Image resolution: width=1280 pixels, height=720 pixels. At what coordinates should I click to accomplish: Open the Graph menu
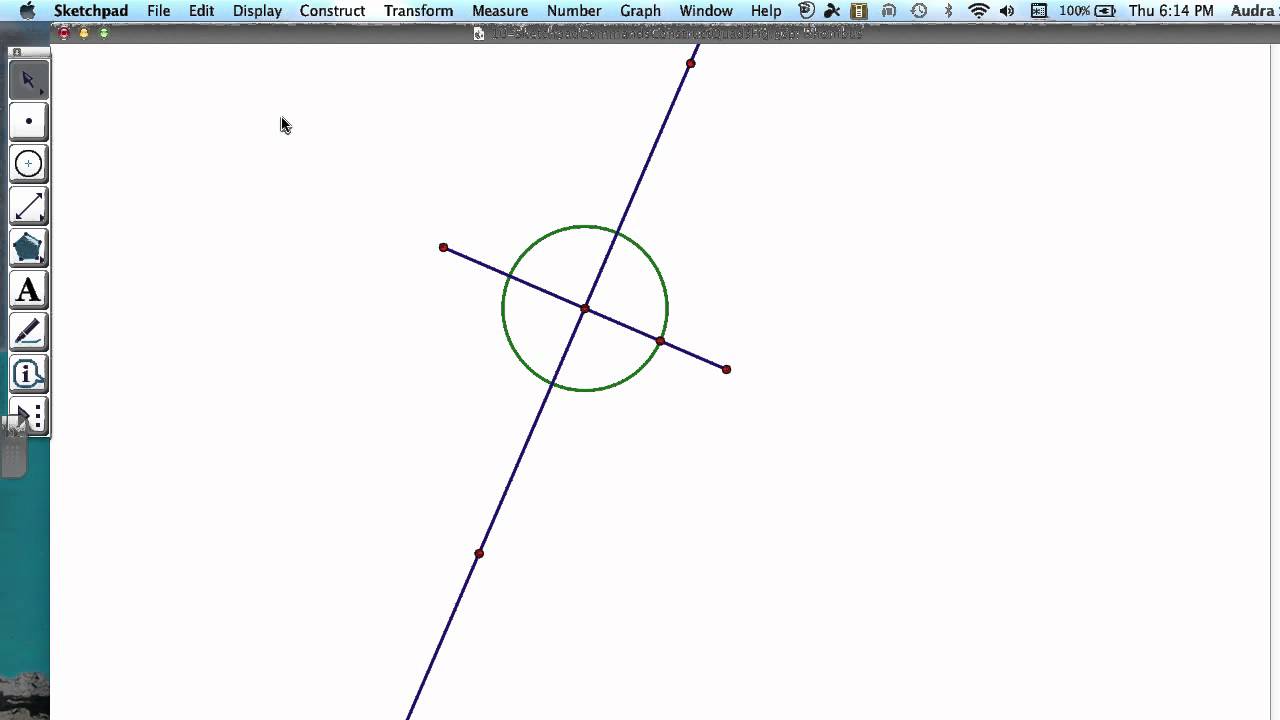640,11
